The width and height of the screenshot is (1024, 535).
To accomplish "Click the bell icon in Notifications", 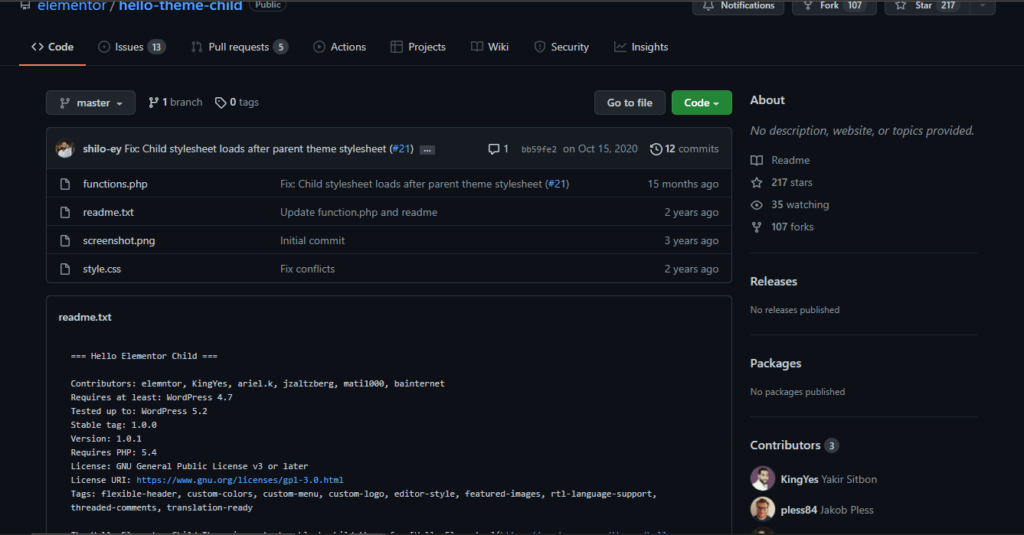I will tap(708, 5).
